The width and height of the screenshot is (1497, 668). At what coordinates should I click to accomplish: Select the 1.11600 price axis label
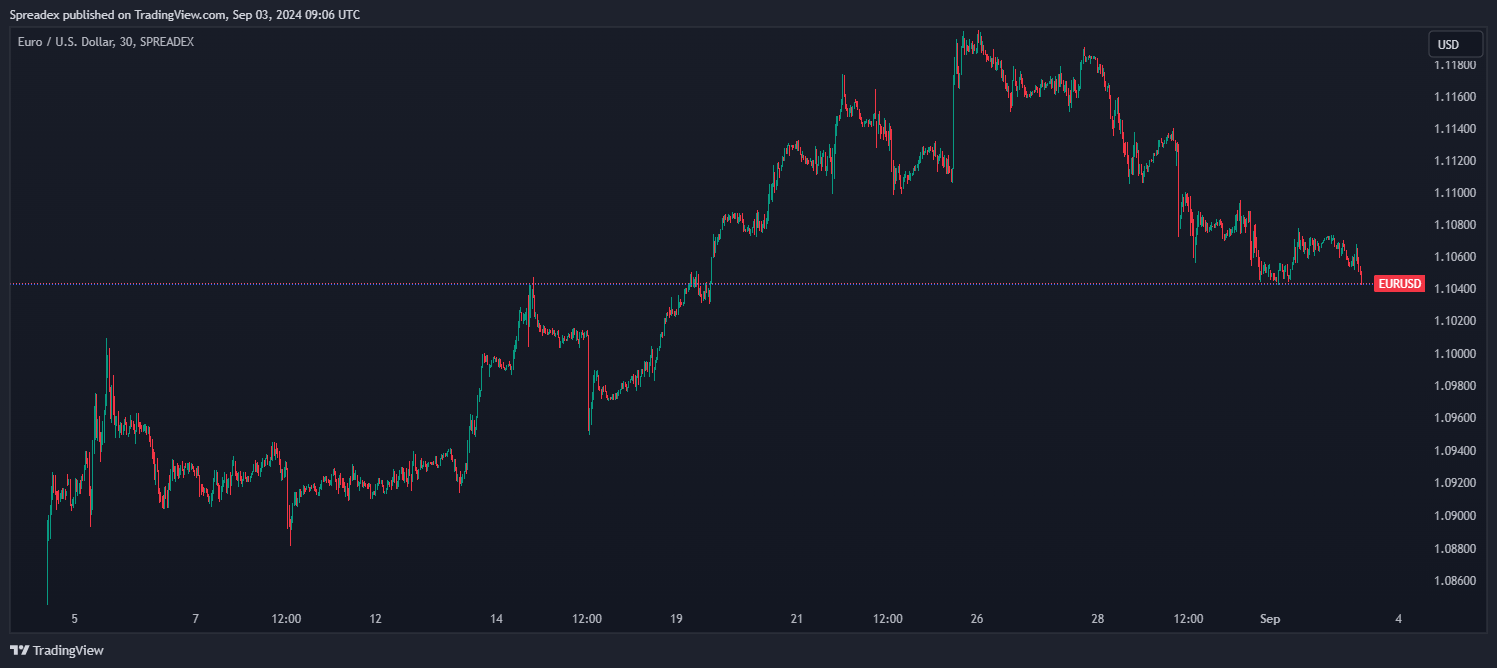pyautogui.click(x=1456, y=97)
